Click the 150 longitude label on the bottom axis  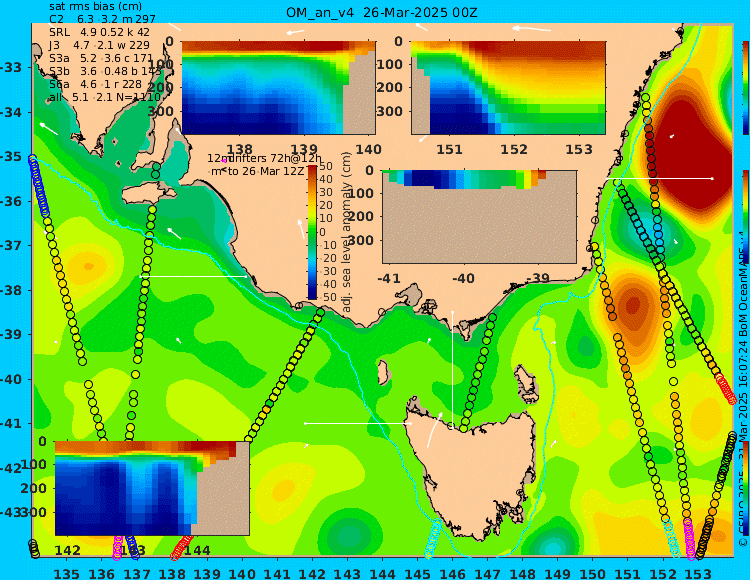pos(593,573)
